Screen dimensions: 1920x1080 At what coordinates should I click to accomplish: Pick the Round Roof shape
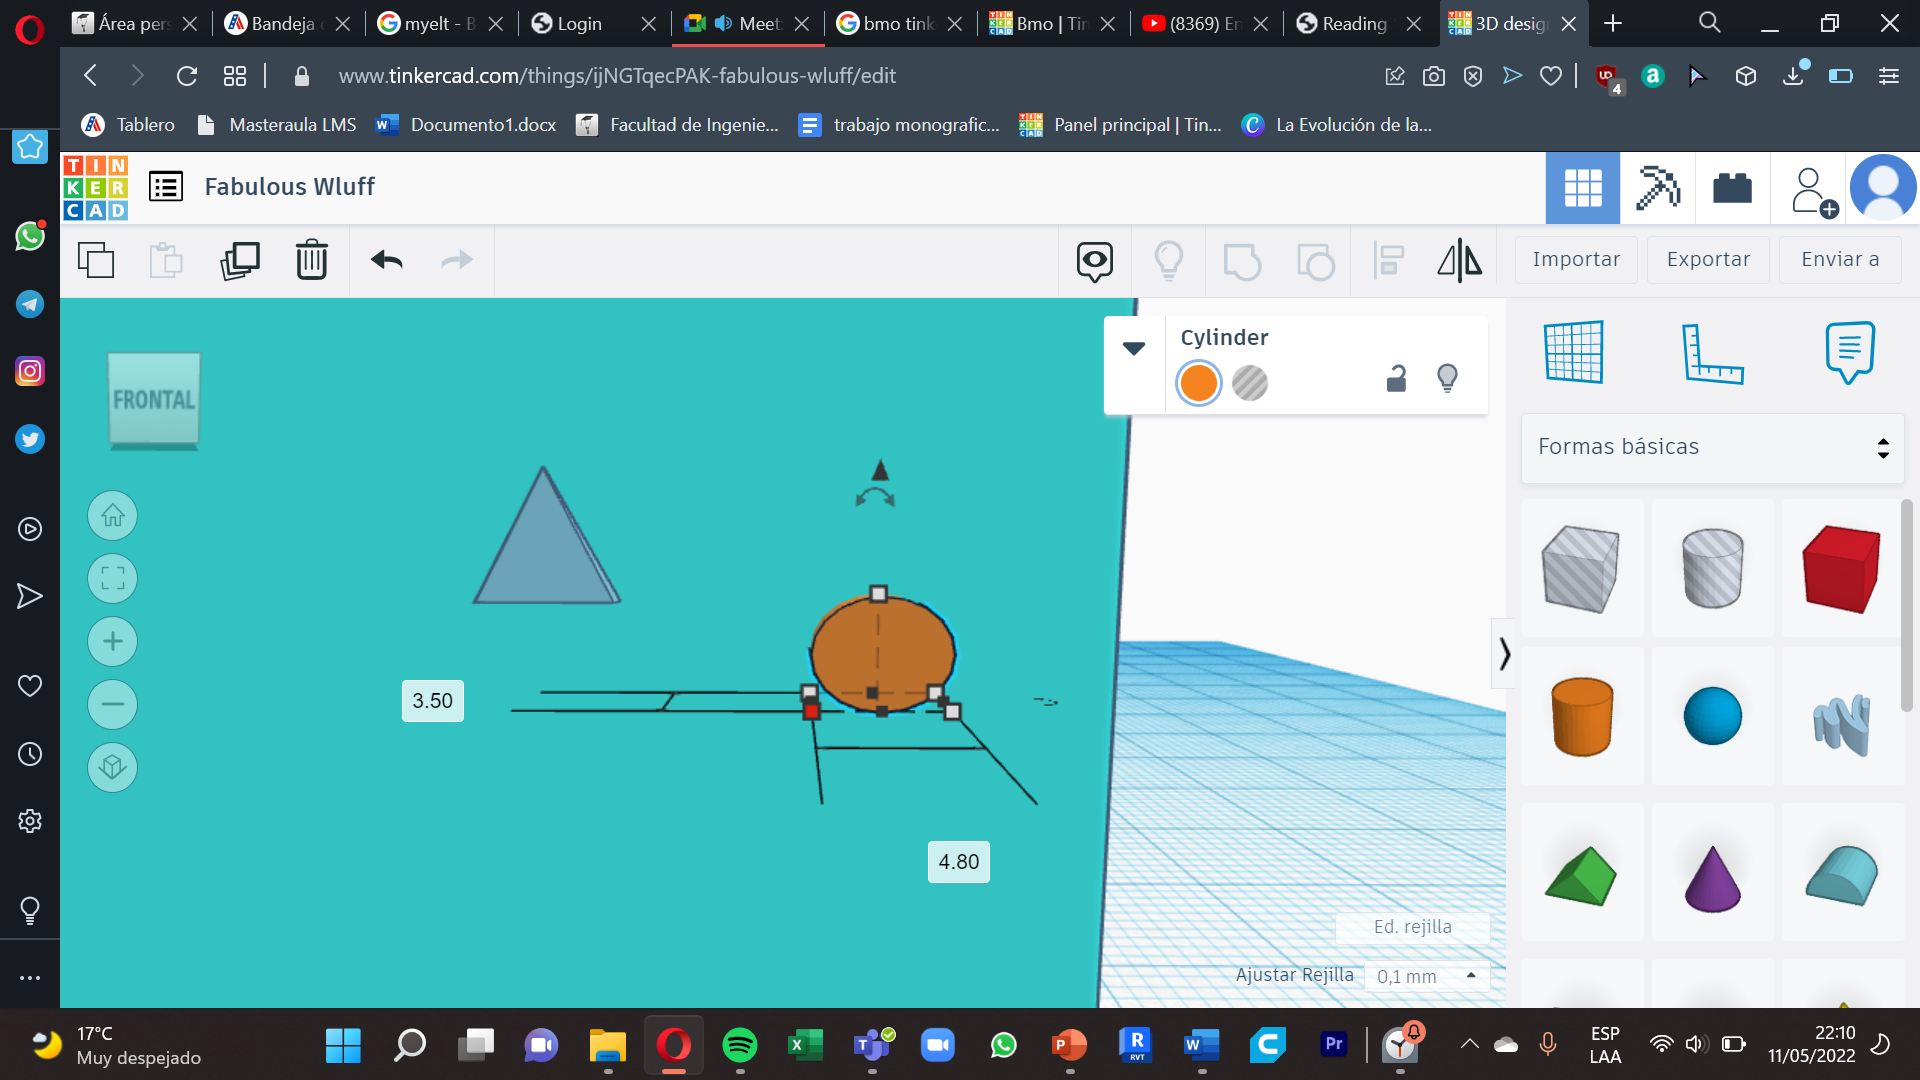(1841, 875)
